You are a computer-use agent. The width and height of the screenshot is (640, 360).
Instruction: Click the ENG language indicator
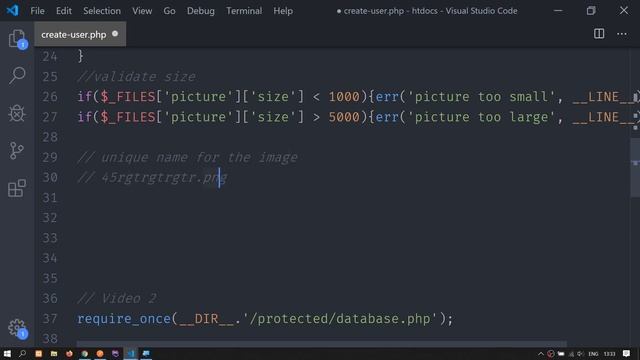click(x=593, y=354)
